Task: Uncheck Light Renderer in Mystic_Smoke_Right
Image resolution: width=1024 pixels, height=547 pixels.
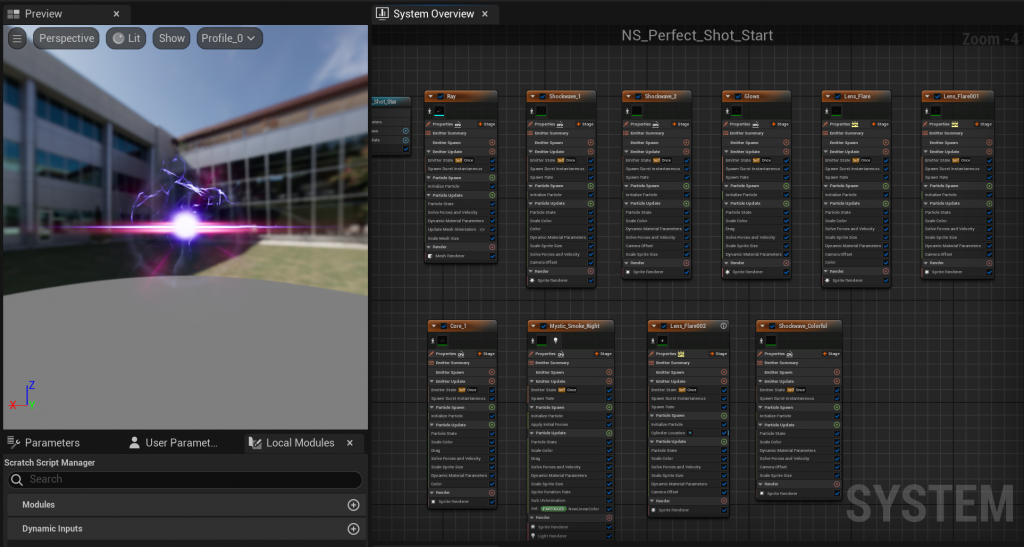Action: click(x=610, y=536)
